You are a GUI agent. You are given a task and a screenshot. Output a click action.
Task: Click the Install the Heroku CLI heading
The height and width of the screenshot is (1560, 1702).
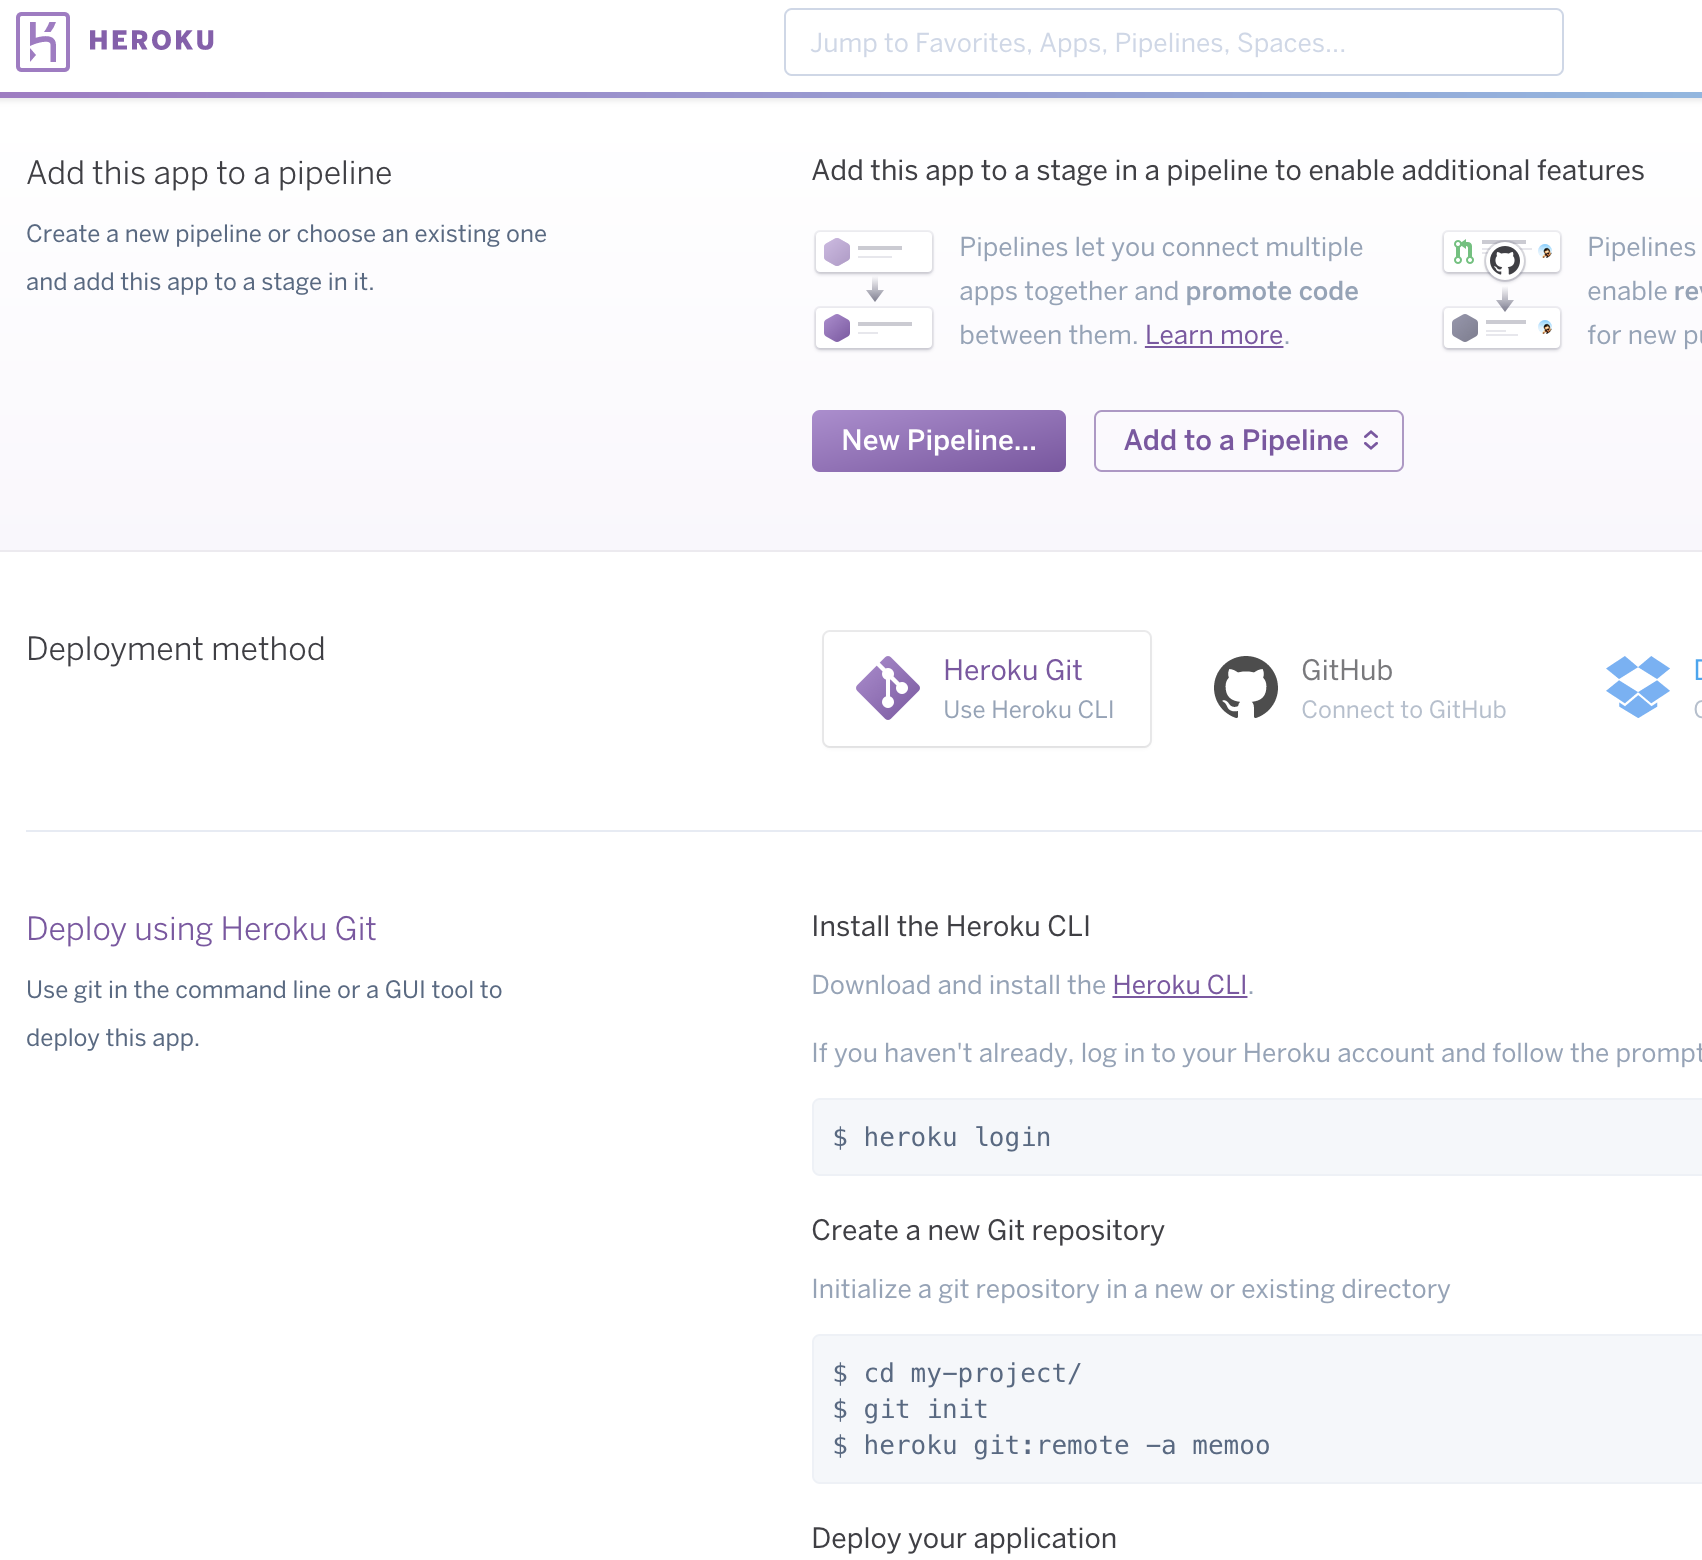[x=951, y=926]
